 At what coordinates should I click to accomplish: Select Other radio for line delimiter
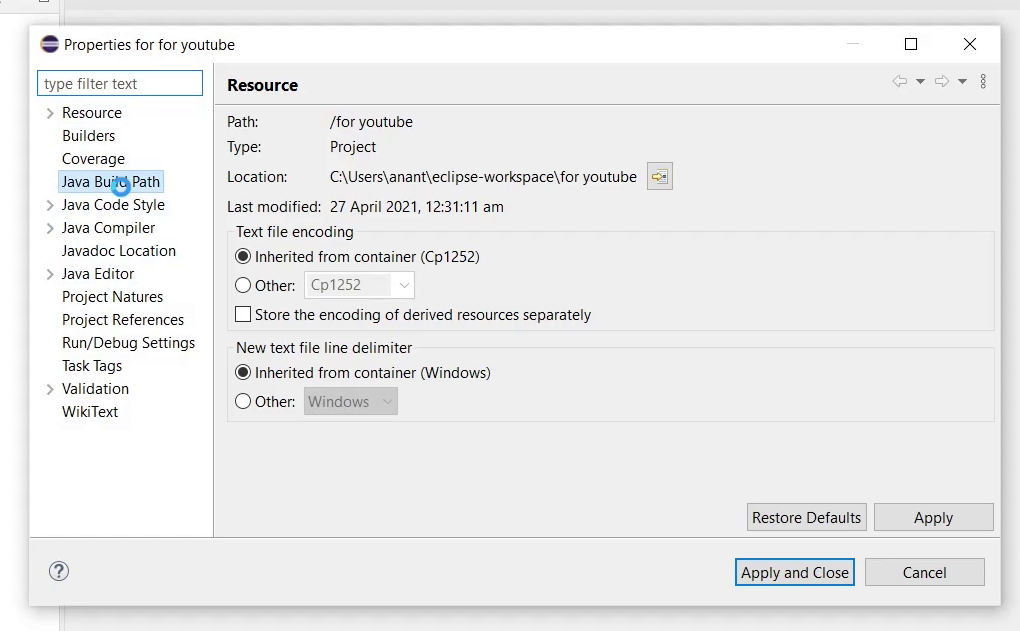pos(243,401)
